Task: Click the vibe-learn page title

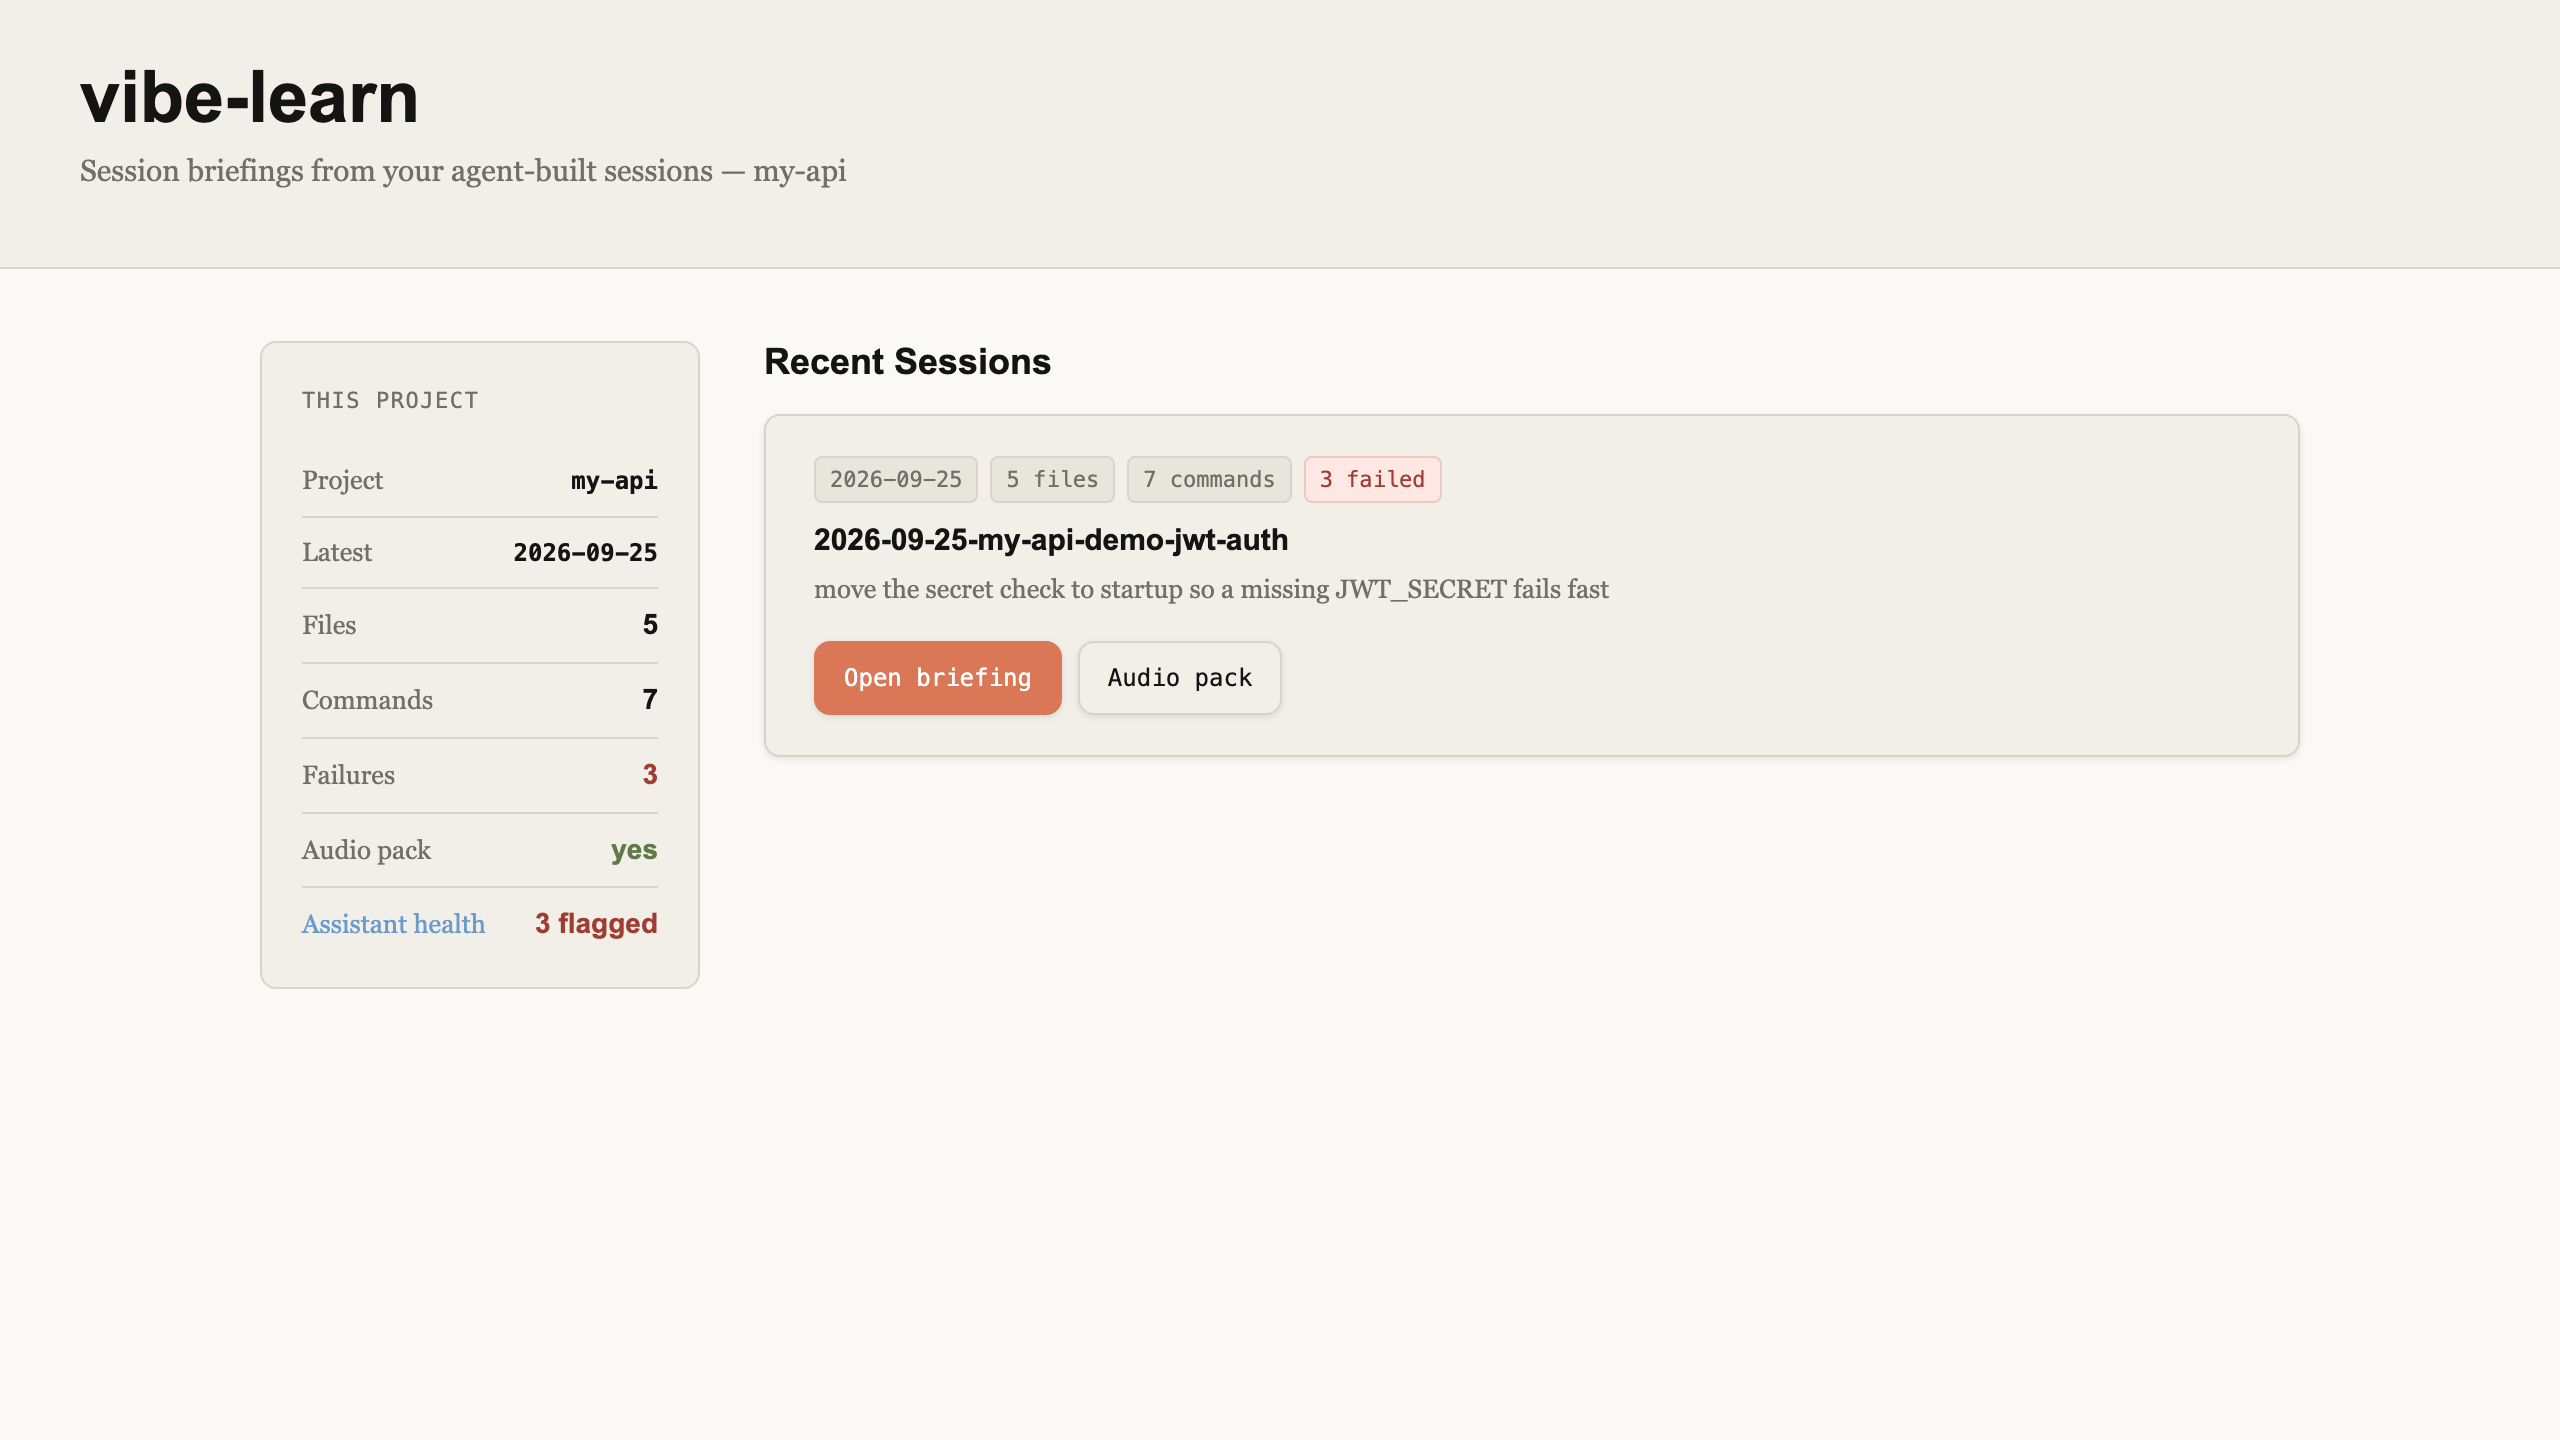Action: [x=249, y=98]
